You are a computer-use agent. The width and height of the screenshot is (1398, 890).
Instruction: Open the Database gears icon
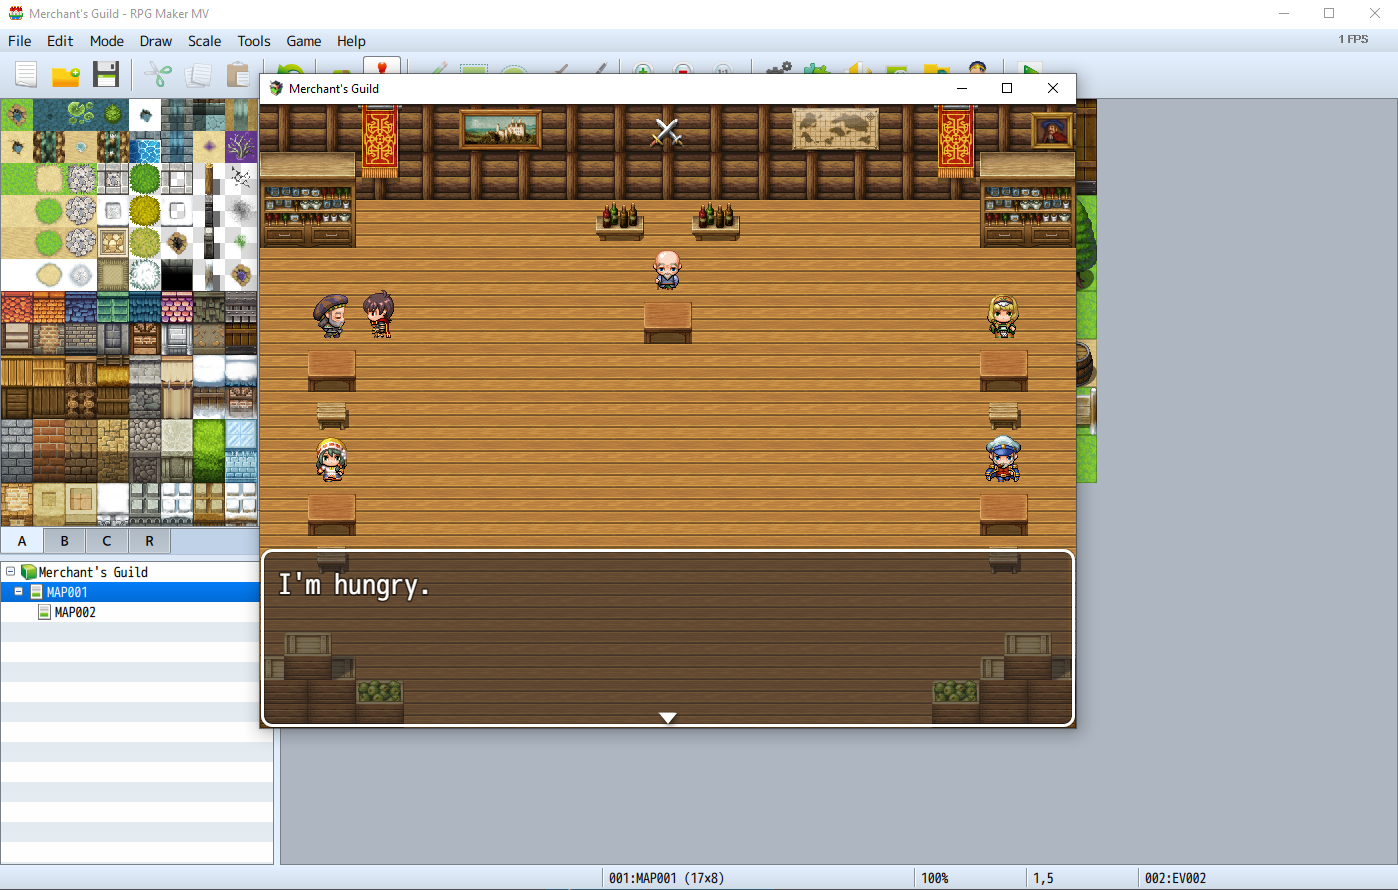pos(778,68)
